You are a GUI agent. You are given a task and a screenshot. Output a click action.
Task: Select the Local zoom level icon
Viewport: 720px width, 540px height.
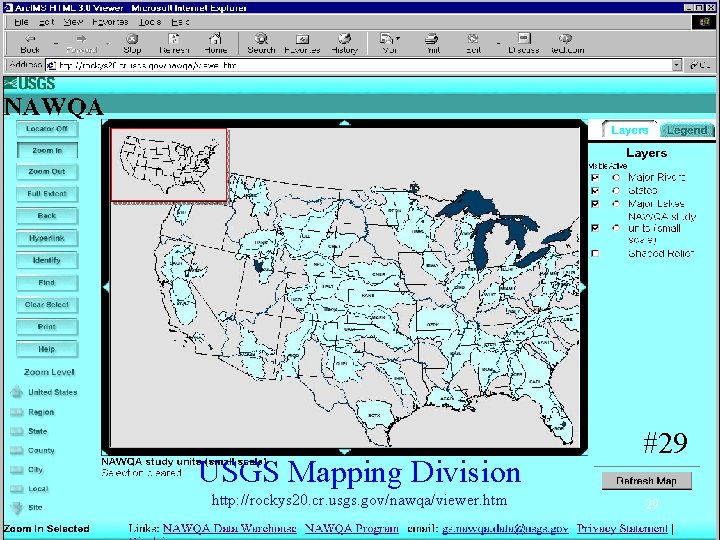17,489
